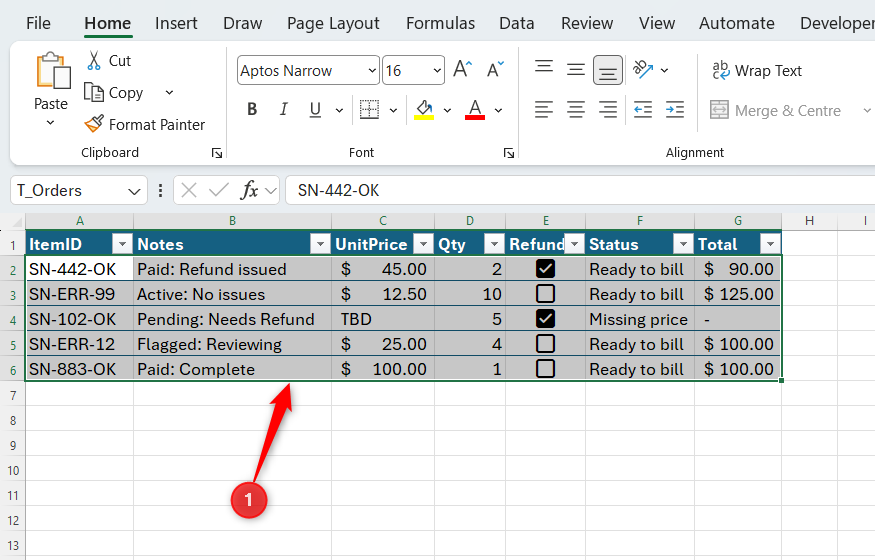Click the formula bar showing SN-442-OK

point(580,191)
